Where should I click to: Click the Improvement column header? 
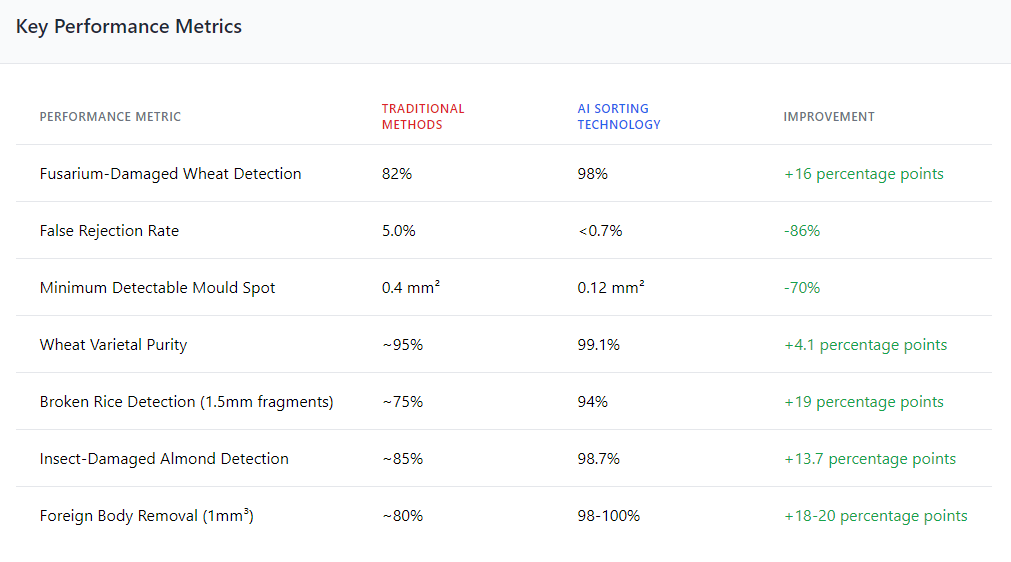[829, 117]
